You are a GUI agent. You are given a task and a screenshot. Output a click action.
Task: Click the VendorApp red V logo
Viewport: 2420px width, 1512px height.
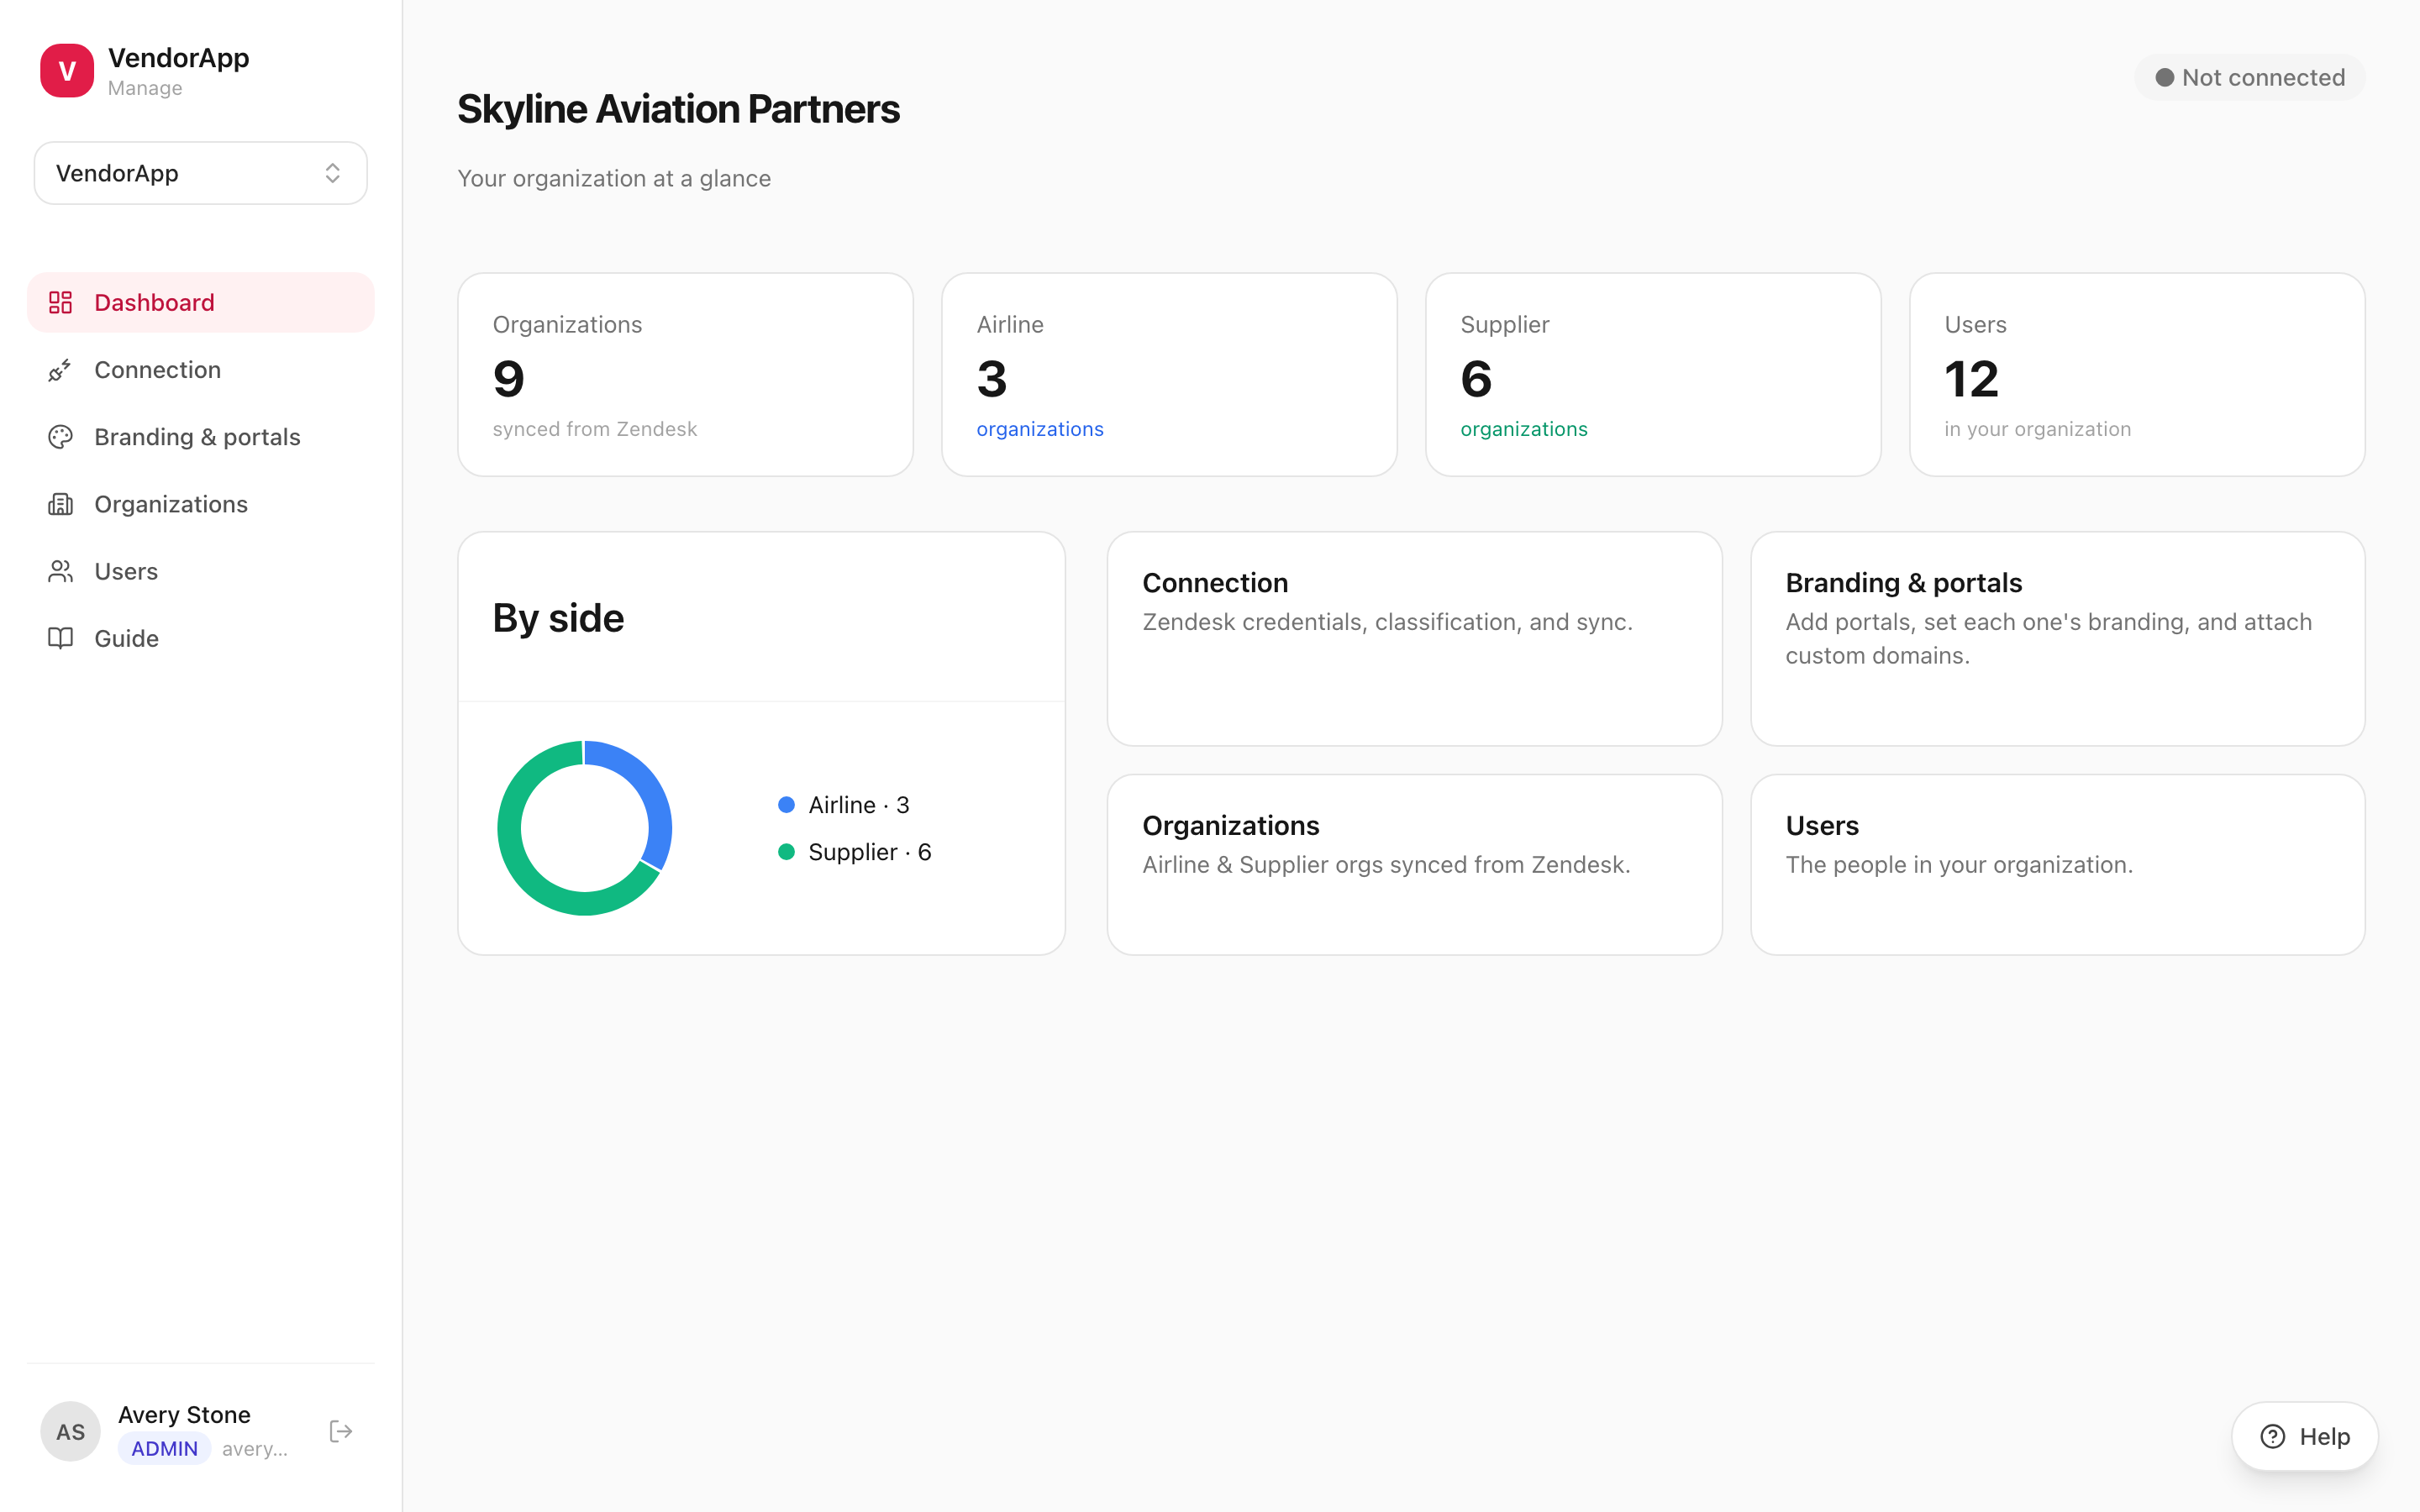point(67,71)
